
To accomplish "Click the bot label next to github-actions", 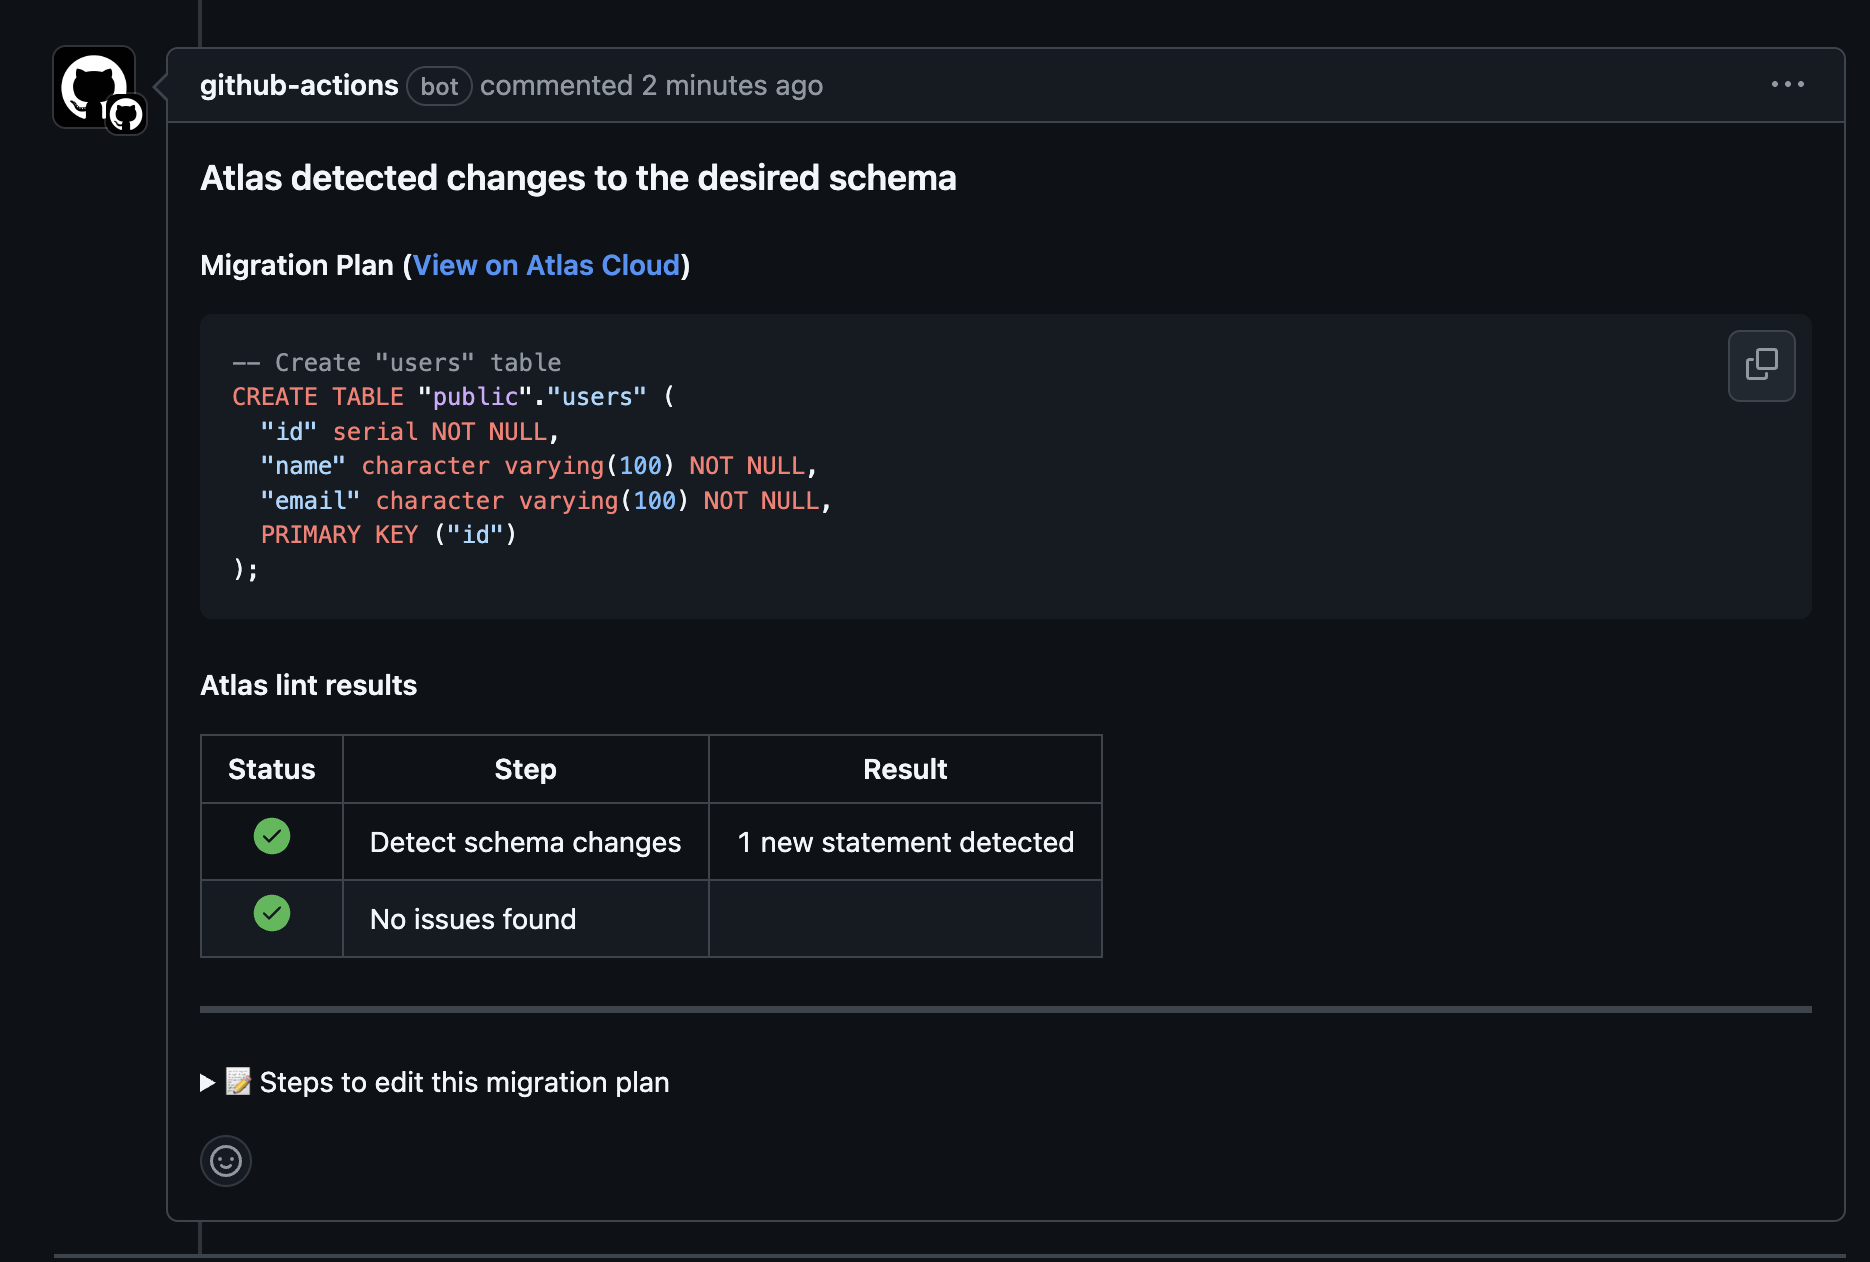I will tap(439, 87).
